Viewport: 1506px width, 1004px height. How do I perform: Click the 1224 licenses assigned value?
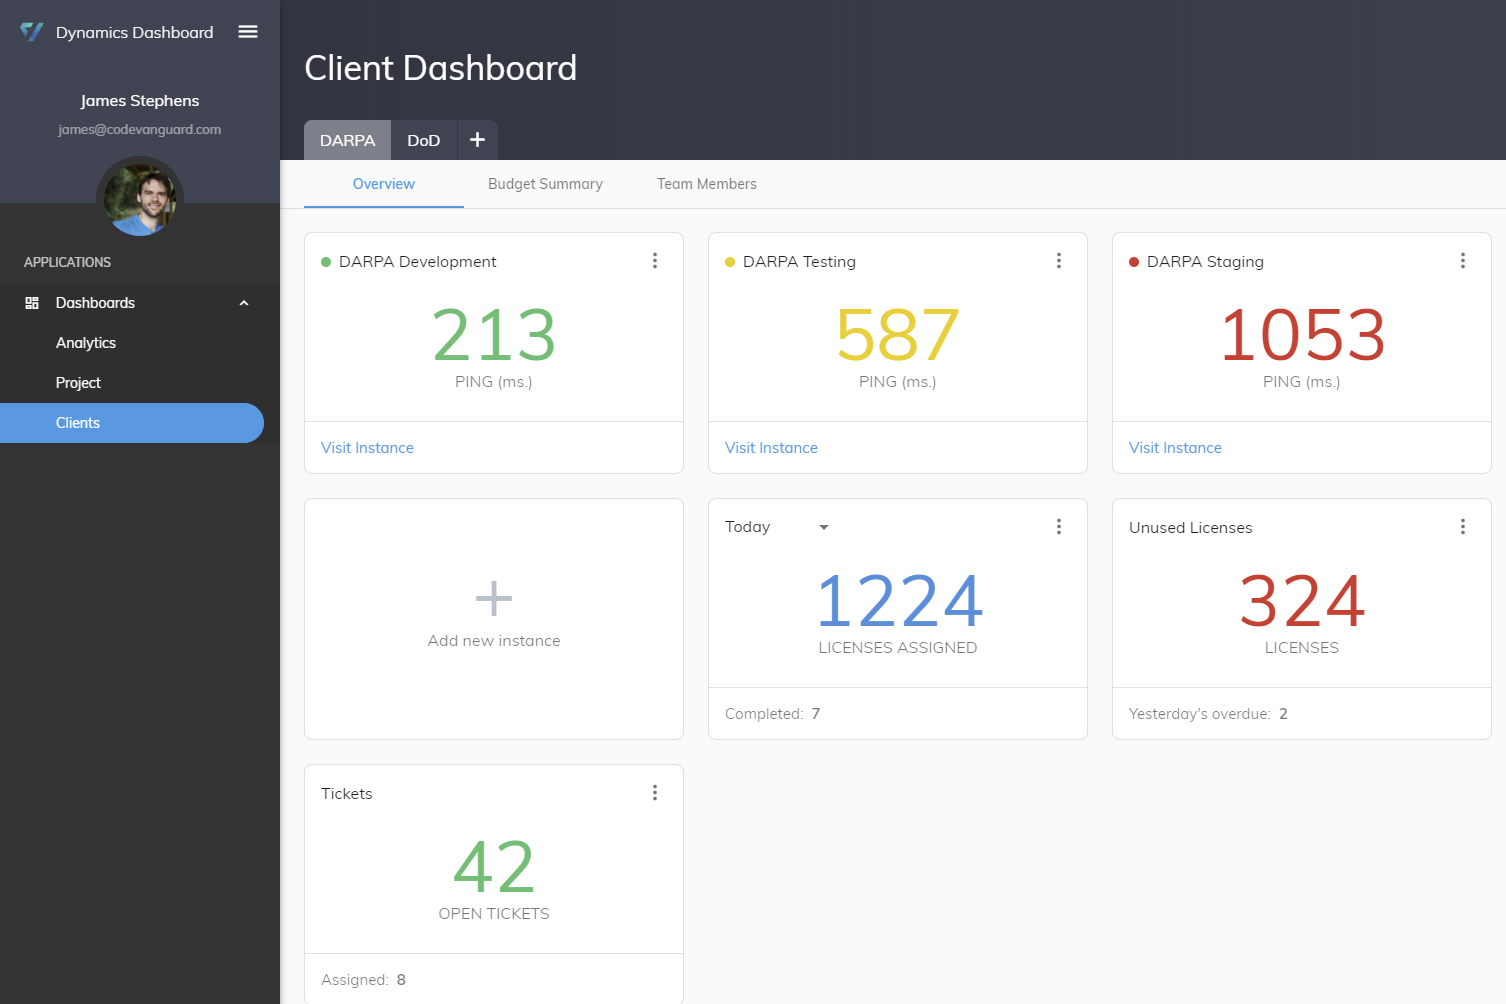click(x=900, y=601)
